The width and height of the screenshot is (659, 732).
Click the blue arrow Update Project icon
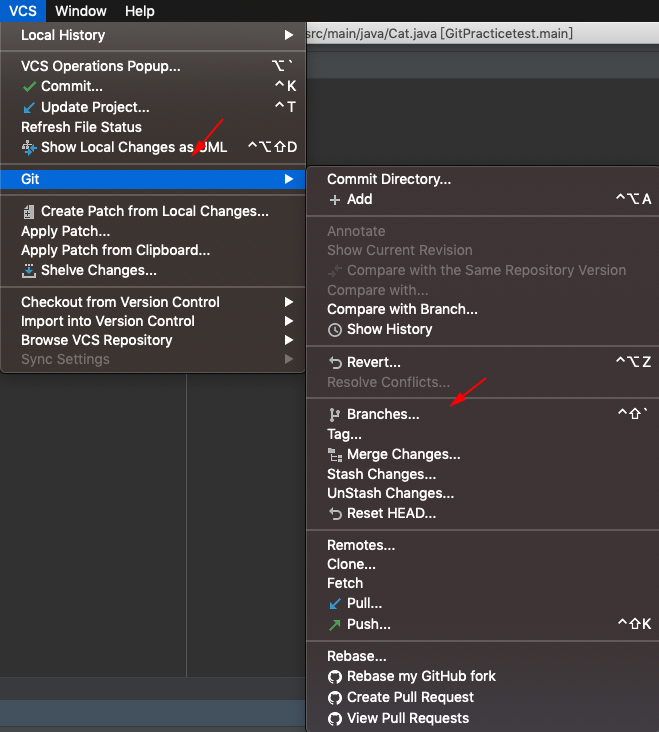coord(29,108)
